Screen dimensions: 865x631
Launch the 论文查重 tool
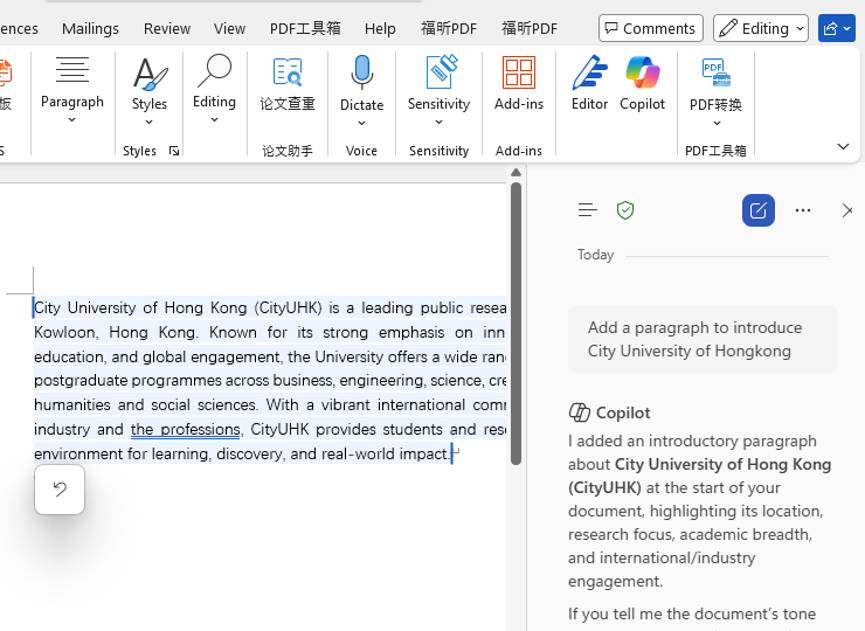287,72
